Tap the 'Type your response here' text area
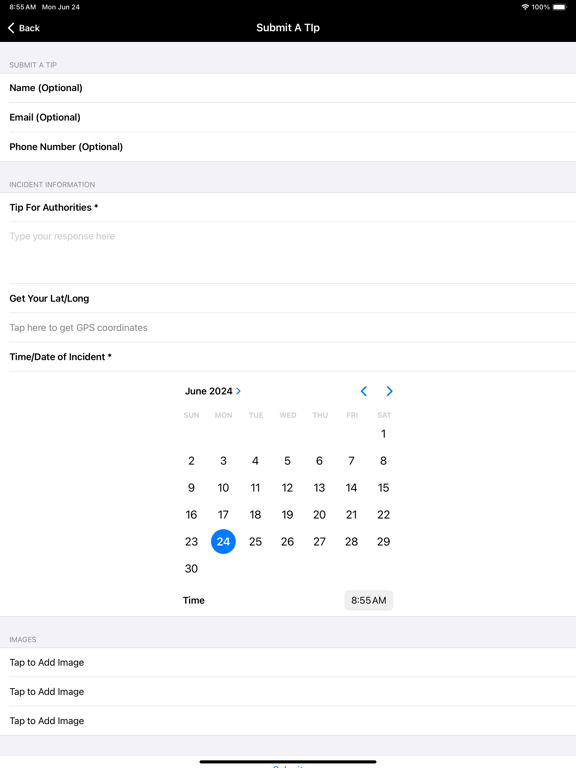 coord(288,253)
